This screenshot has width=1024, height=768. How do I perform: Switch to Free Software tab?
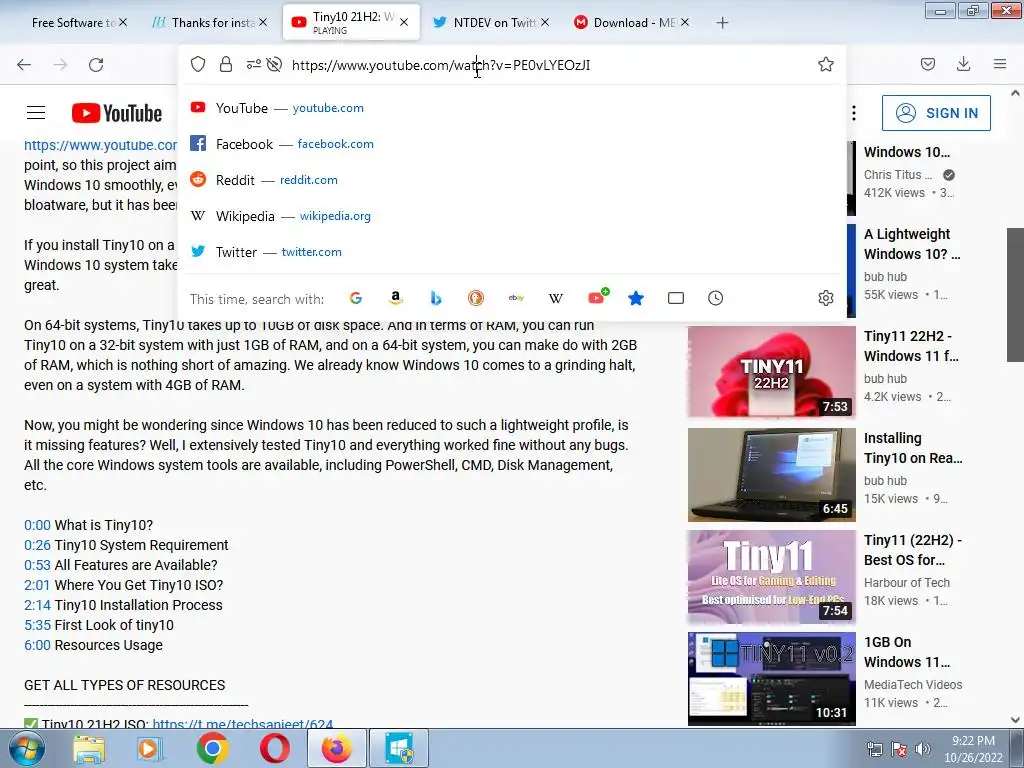pos(73,23)
